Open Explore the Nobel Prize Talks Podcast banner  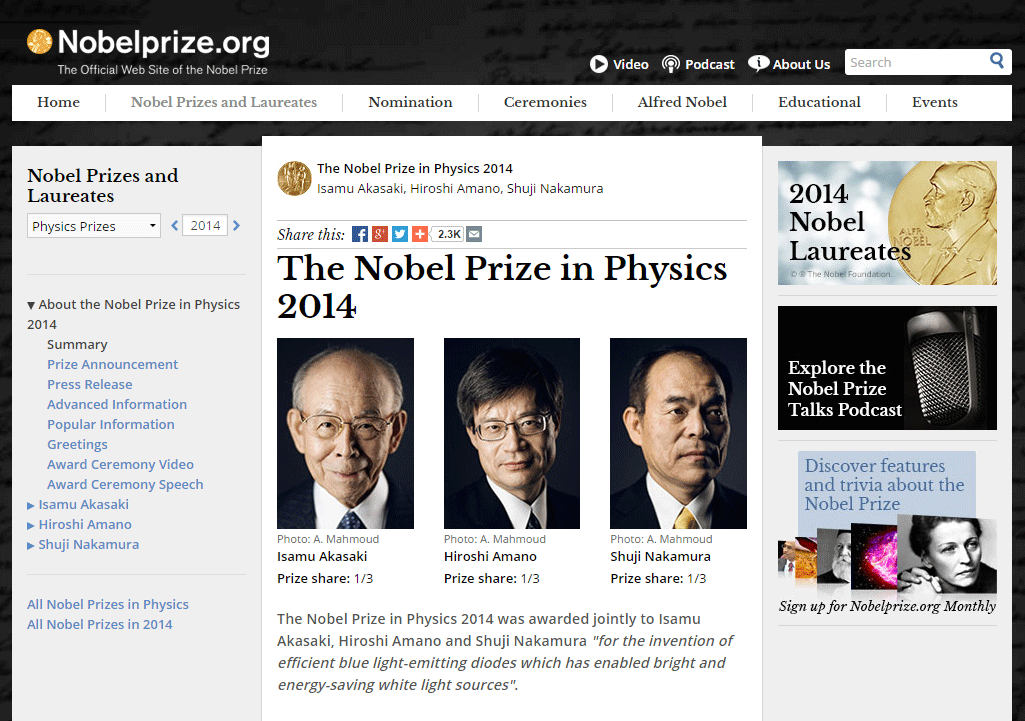pos(887,368)
